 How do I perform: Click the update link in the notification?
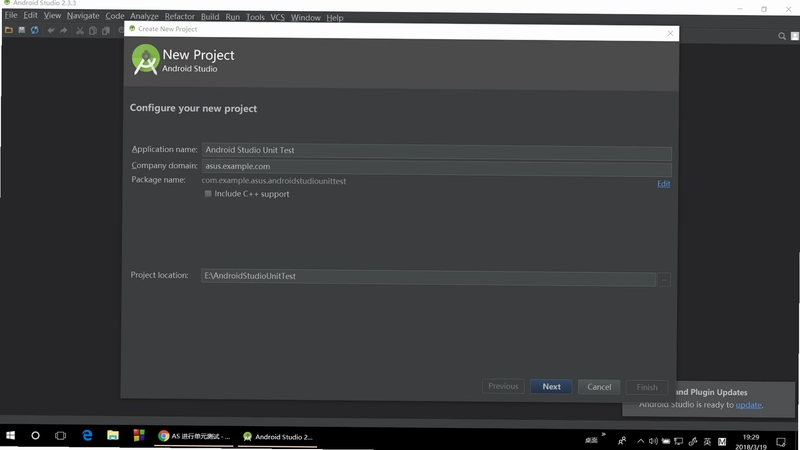tap(748, 405)
